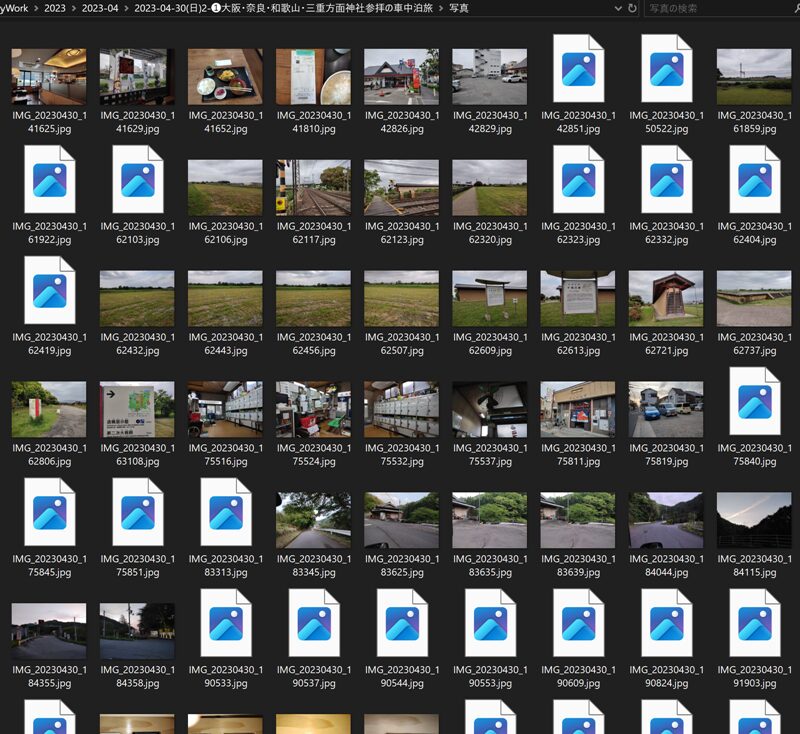Screen dimensions: 800x734
Task: Select the icon of IMG_20230430_190537.jpg
Action: coord(314,623)
